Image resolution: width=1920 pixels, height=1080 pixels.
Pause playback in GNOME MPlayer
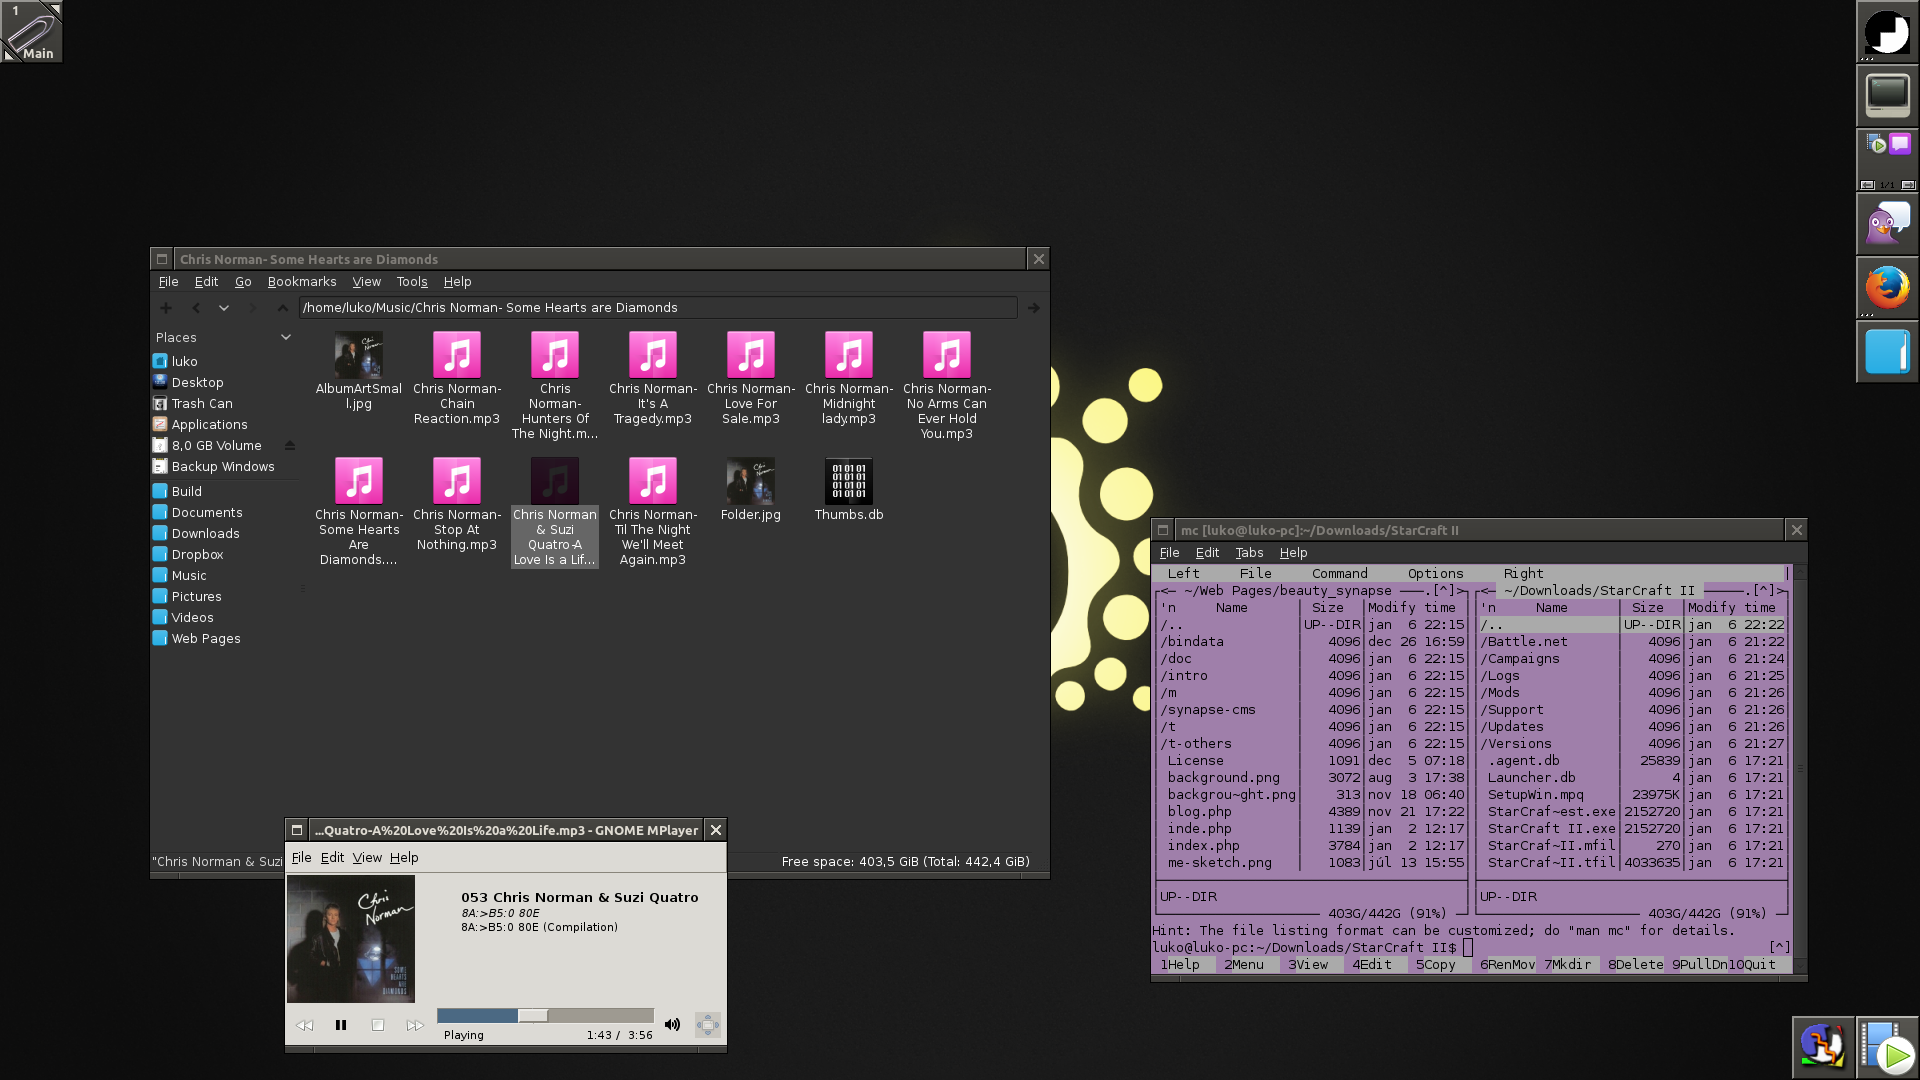pos(341,1025)
